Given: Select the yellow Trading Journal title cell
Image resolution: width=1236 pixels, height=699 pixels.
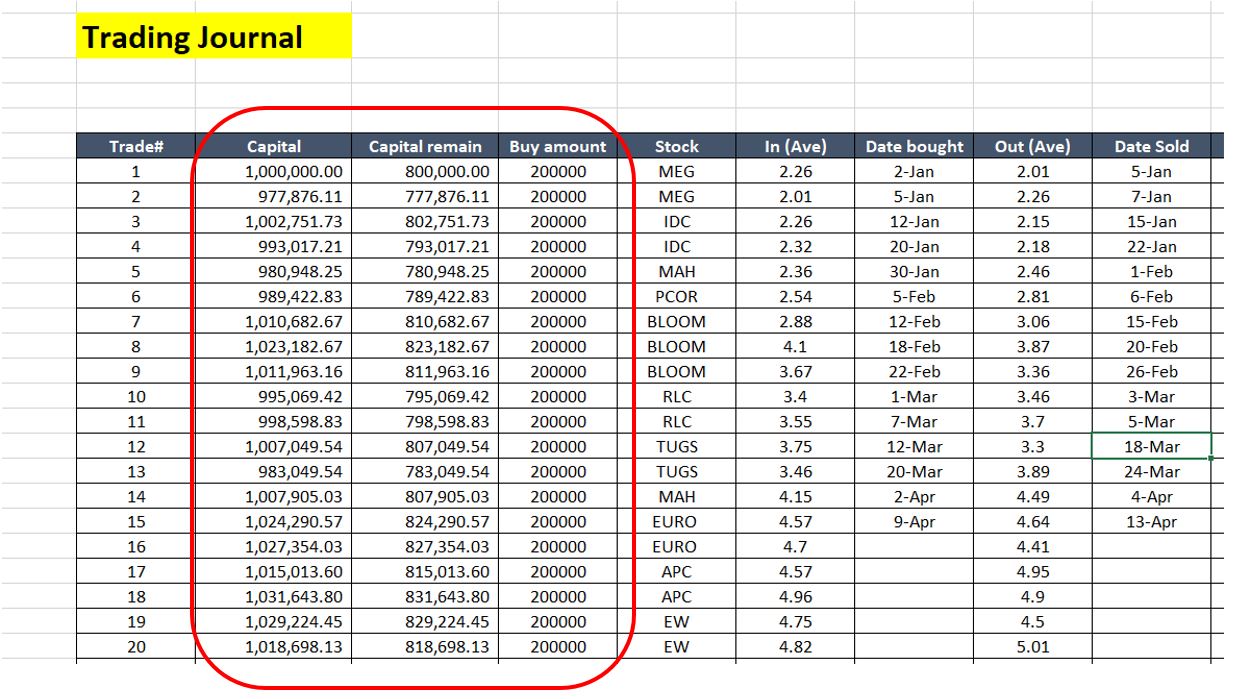Looking at the screenshot, I should 194,36.
